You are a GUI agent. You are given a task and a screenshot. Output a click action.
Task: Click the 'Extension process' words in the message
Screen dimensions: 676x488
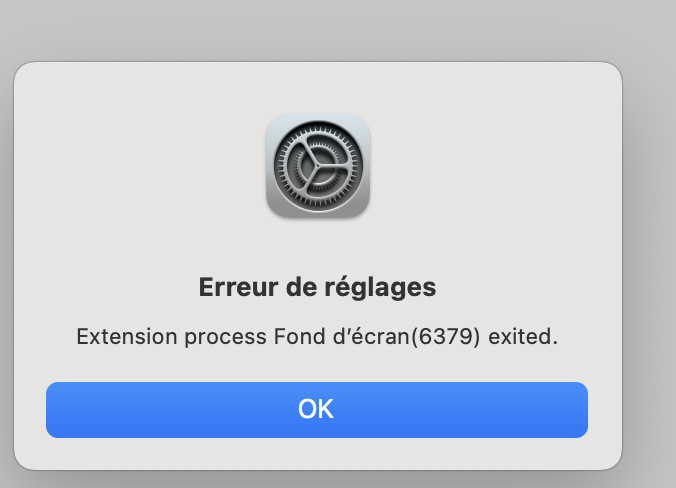click(171, 337)
